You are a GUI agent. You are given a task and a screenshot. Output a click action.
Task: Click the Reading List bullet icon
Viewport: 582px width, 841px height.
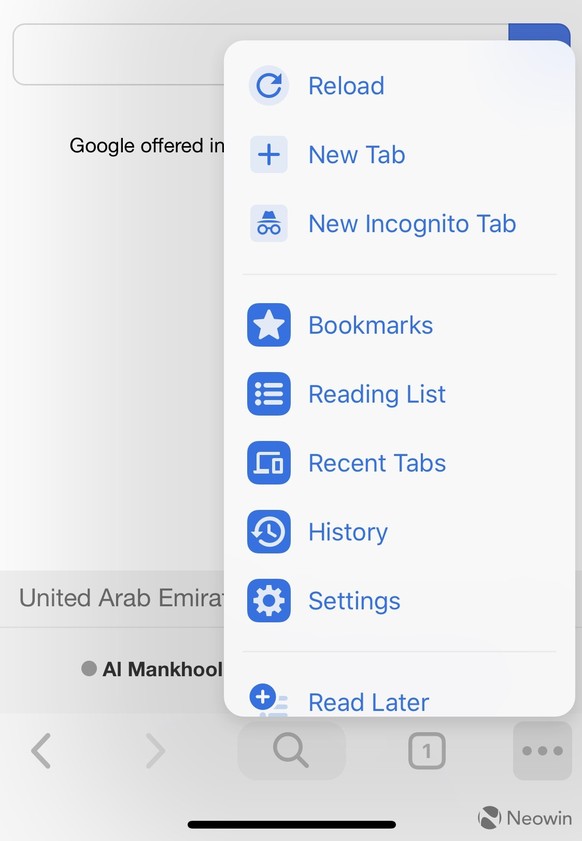[x=269, y=394]
